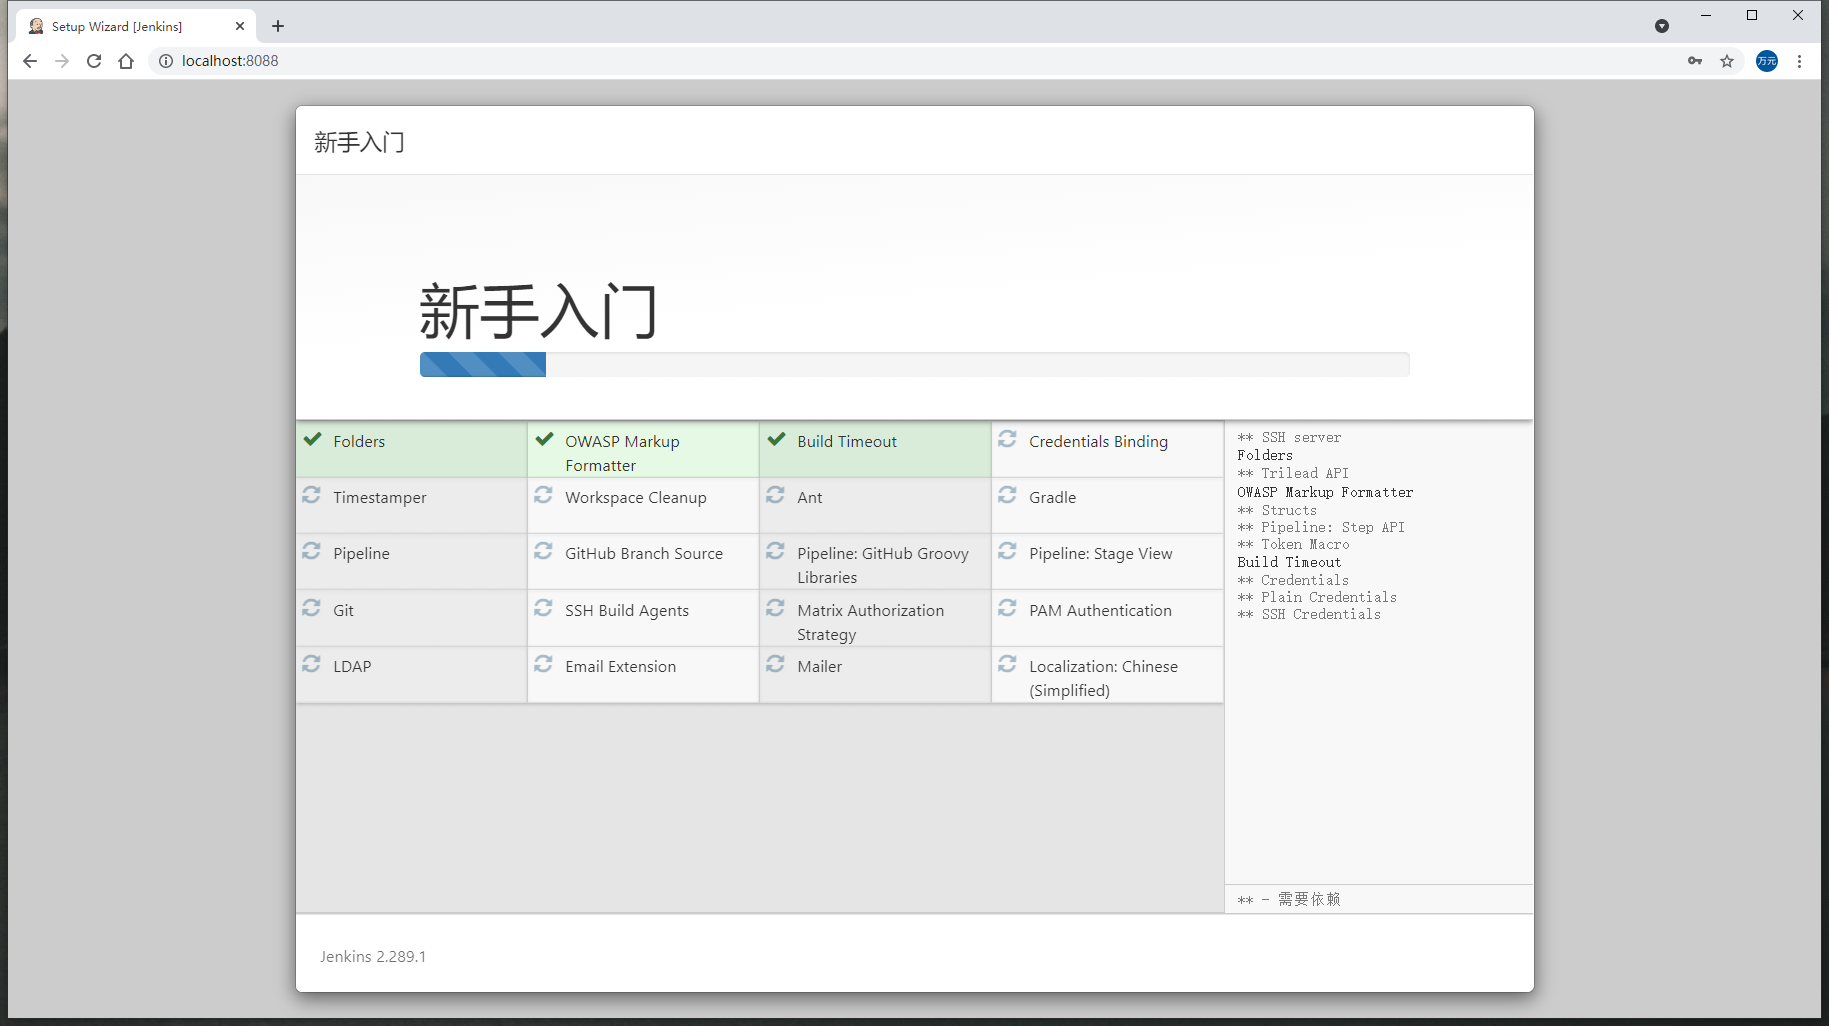The width and height of the screenshot is (1829, 1026).
Task: Click the pending sync icon for Credentials Binding
Action: 1007,439
